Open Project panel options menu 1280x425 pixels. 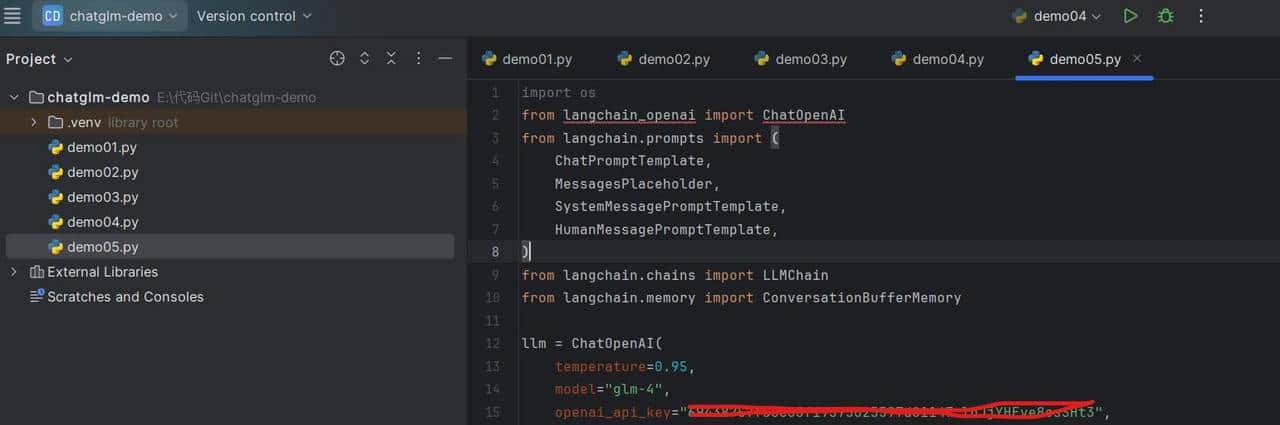(x=419, y=59)
